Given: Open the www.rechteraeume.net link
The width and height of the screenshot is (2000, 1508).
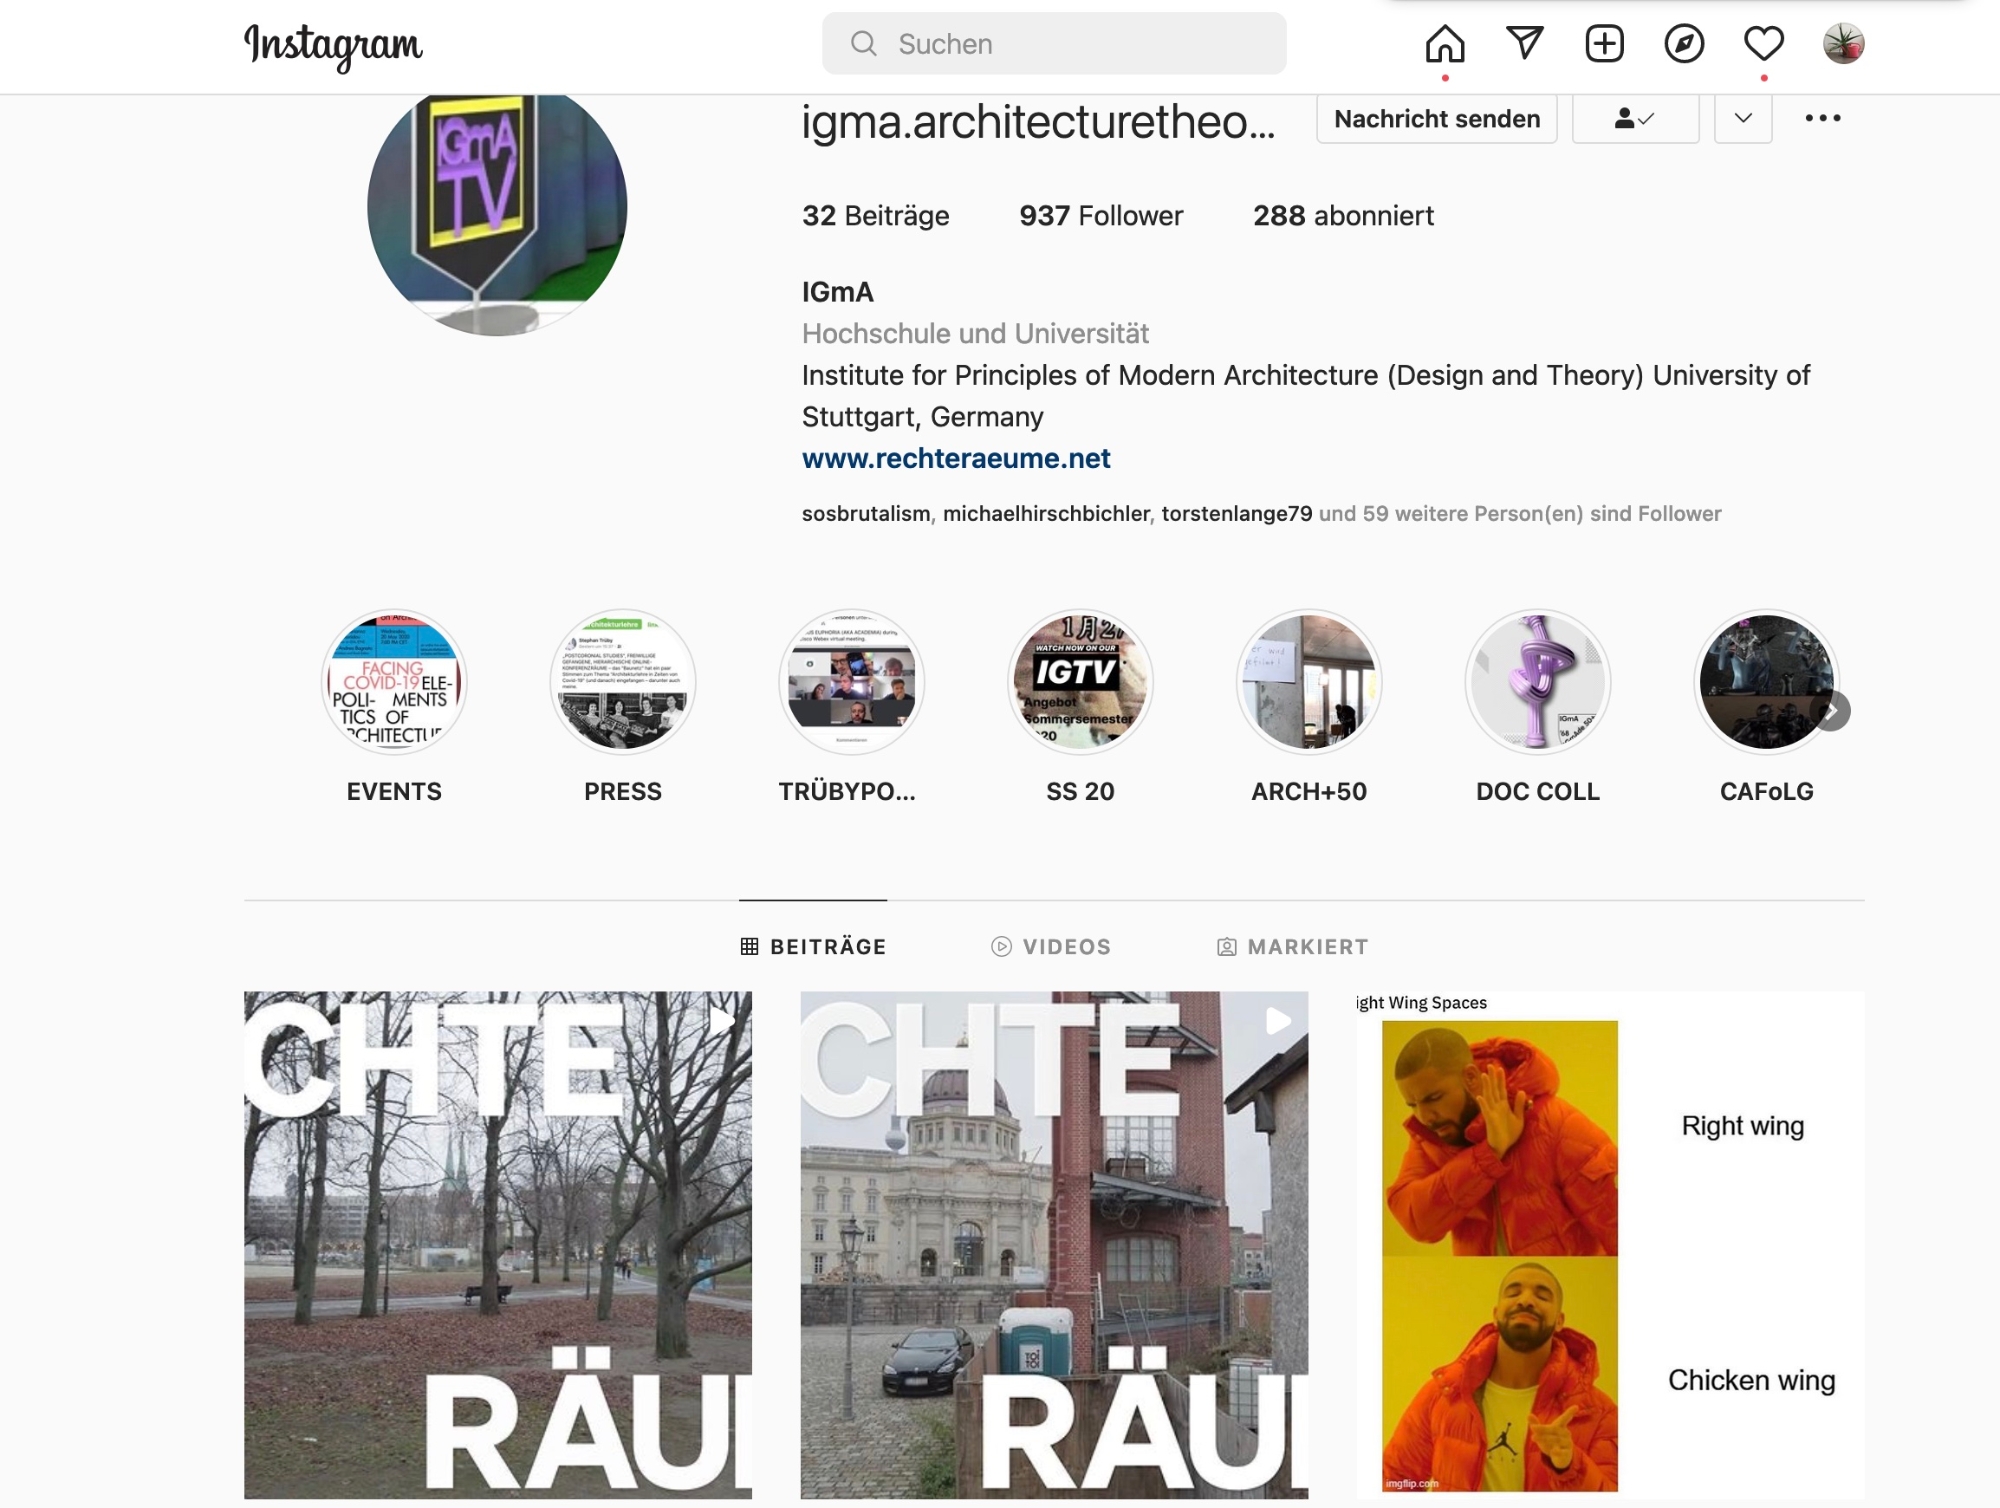Looking at the screenshot, I should [956, 458].
